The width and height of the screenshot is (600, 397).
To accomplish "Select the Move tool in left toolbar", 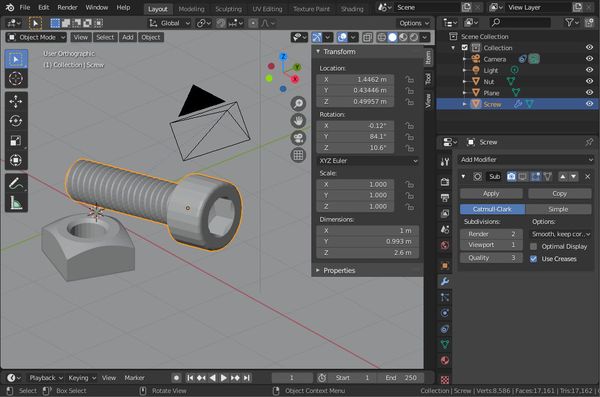I will point(16,101).
